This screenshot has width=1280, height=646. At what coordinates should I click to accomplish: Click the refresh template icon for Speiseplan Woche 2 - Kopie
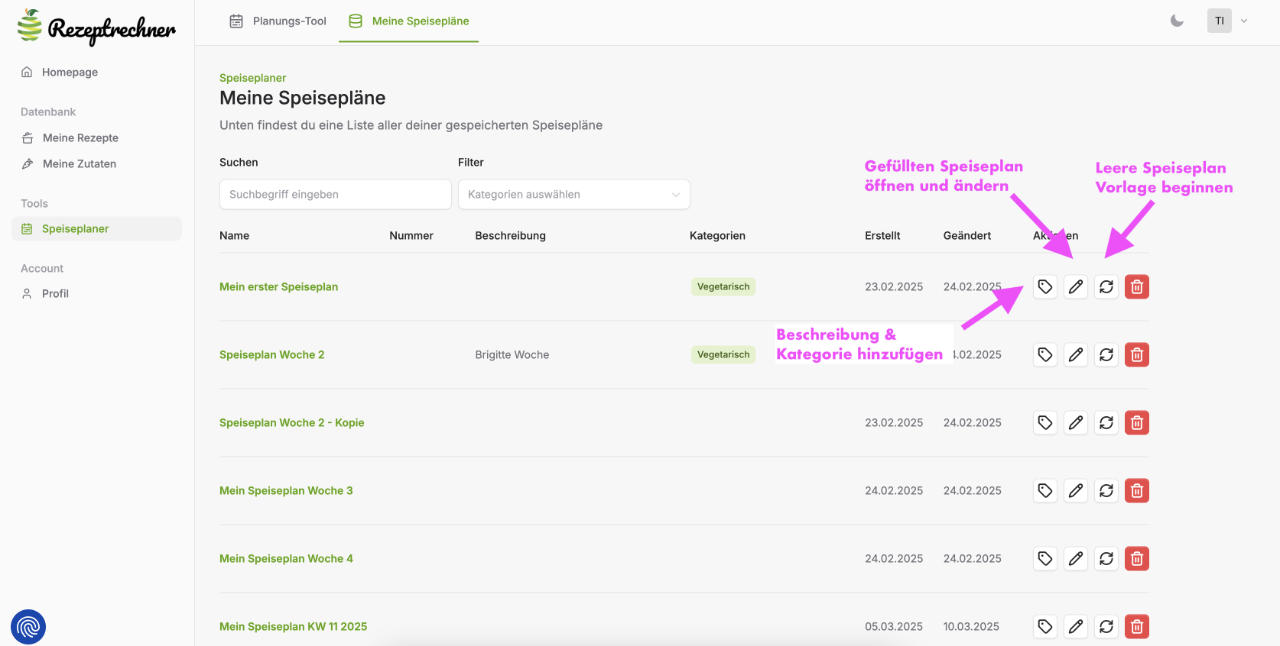coord(1106,423)
